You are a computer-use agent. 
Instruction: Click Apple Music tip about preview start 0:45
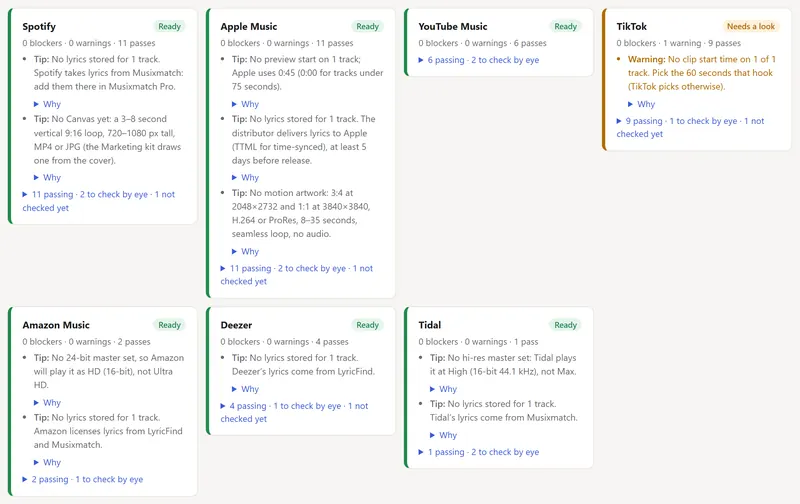click(308, 73)
